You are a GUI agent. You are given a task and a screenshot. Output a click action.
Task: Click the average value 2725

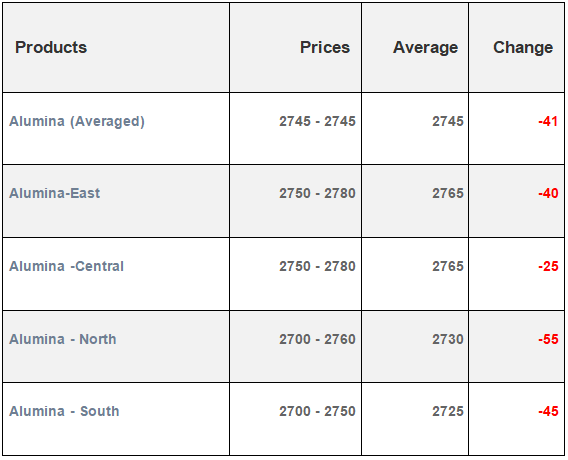coord(448,411)
